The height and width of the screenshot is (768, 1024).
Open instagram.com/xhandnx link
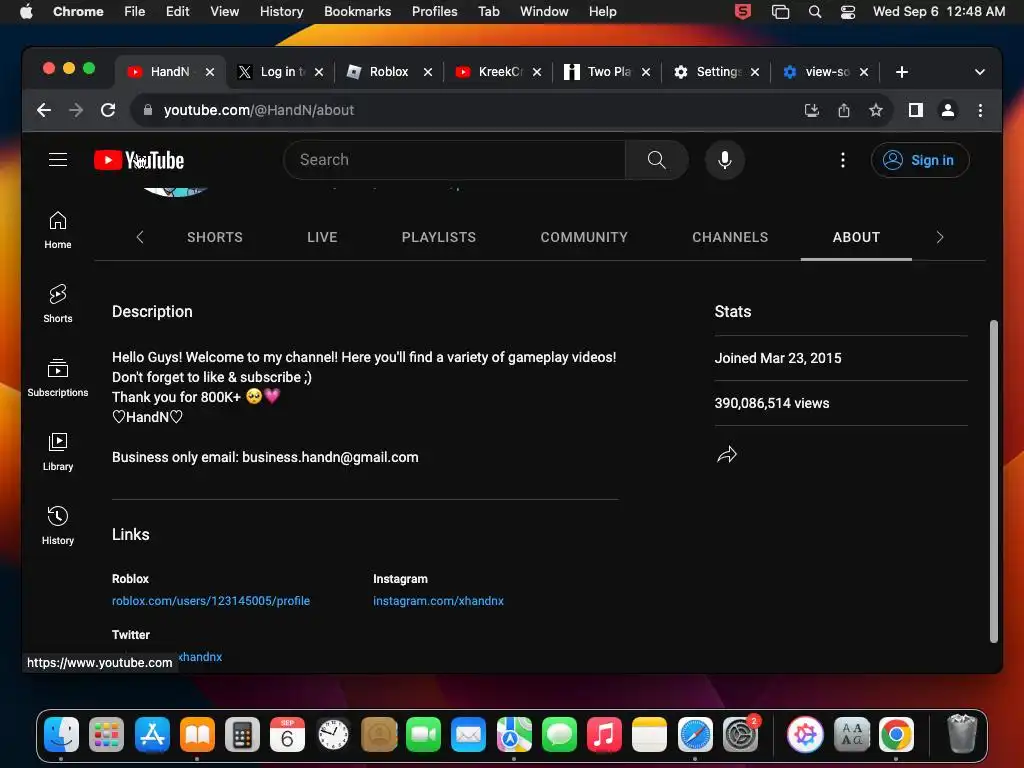[x=438, y=601]
